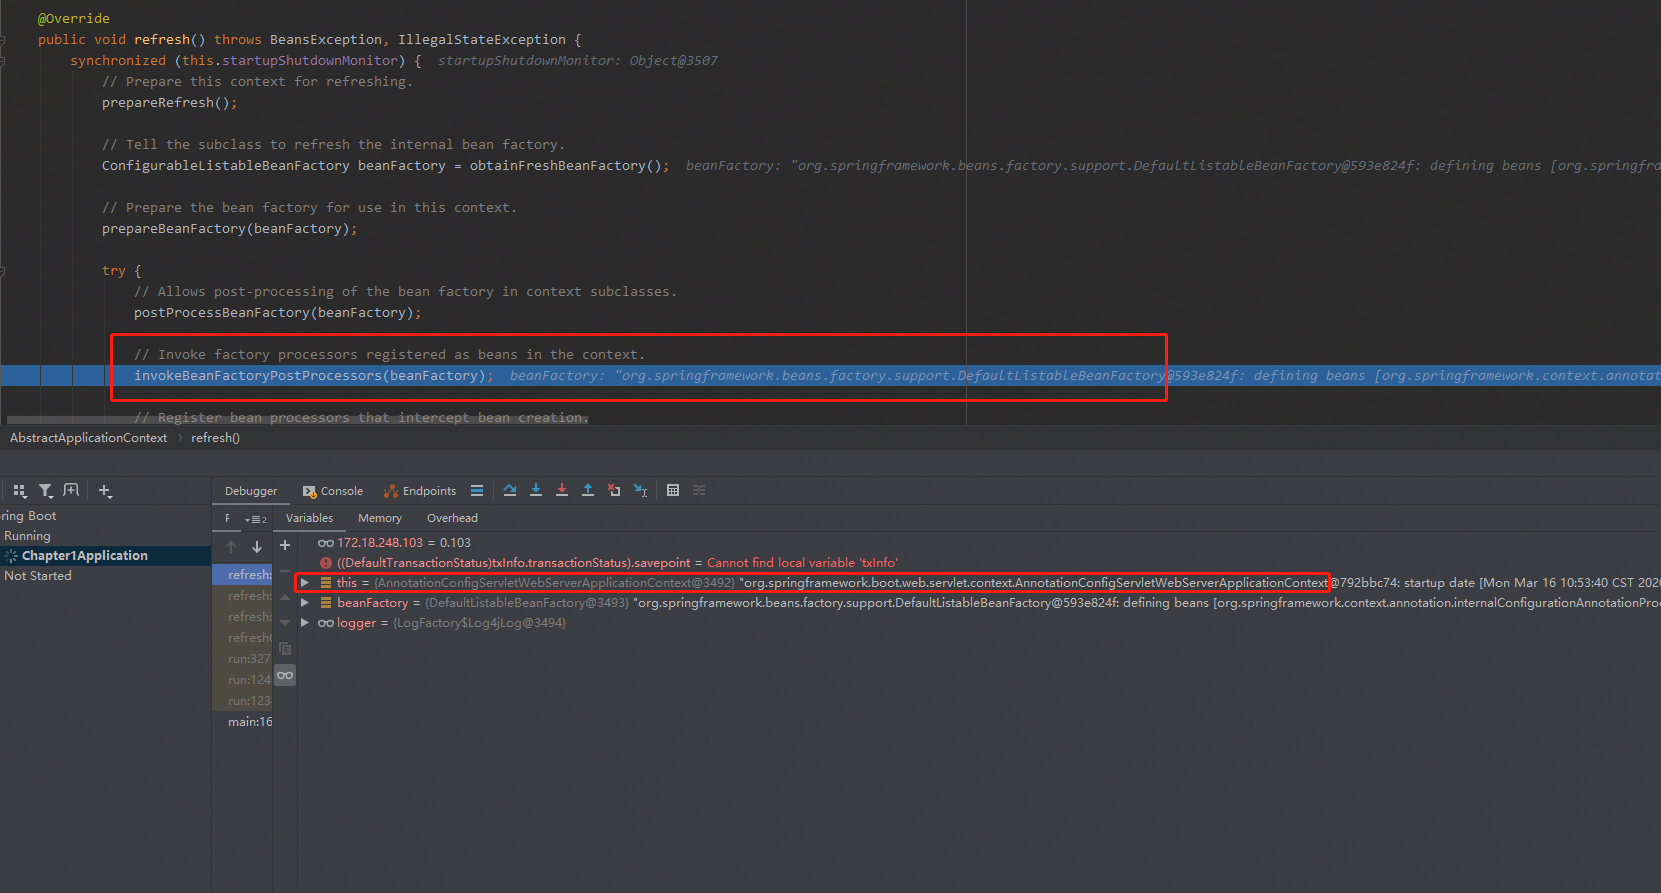The image size is (1661, 893).
Task: Expand the beanFactory variable node
Action: tap(305, 603)
